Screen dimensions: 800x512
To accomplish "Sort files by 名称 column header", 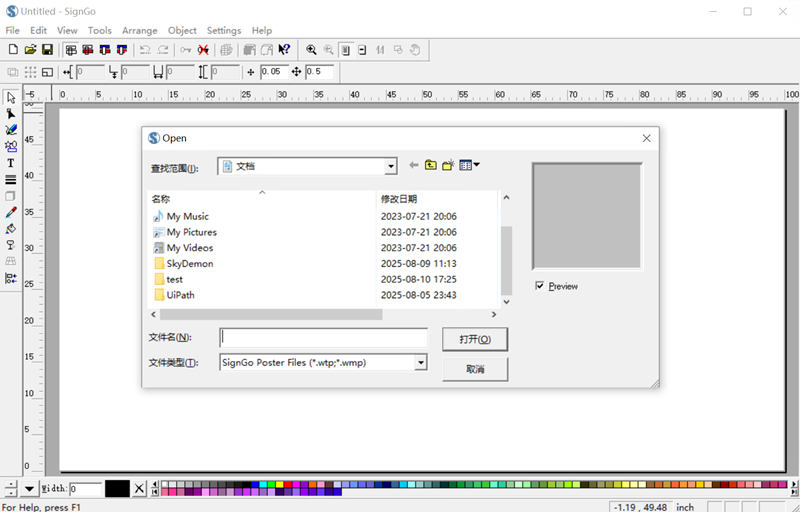I will (262, 199).
